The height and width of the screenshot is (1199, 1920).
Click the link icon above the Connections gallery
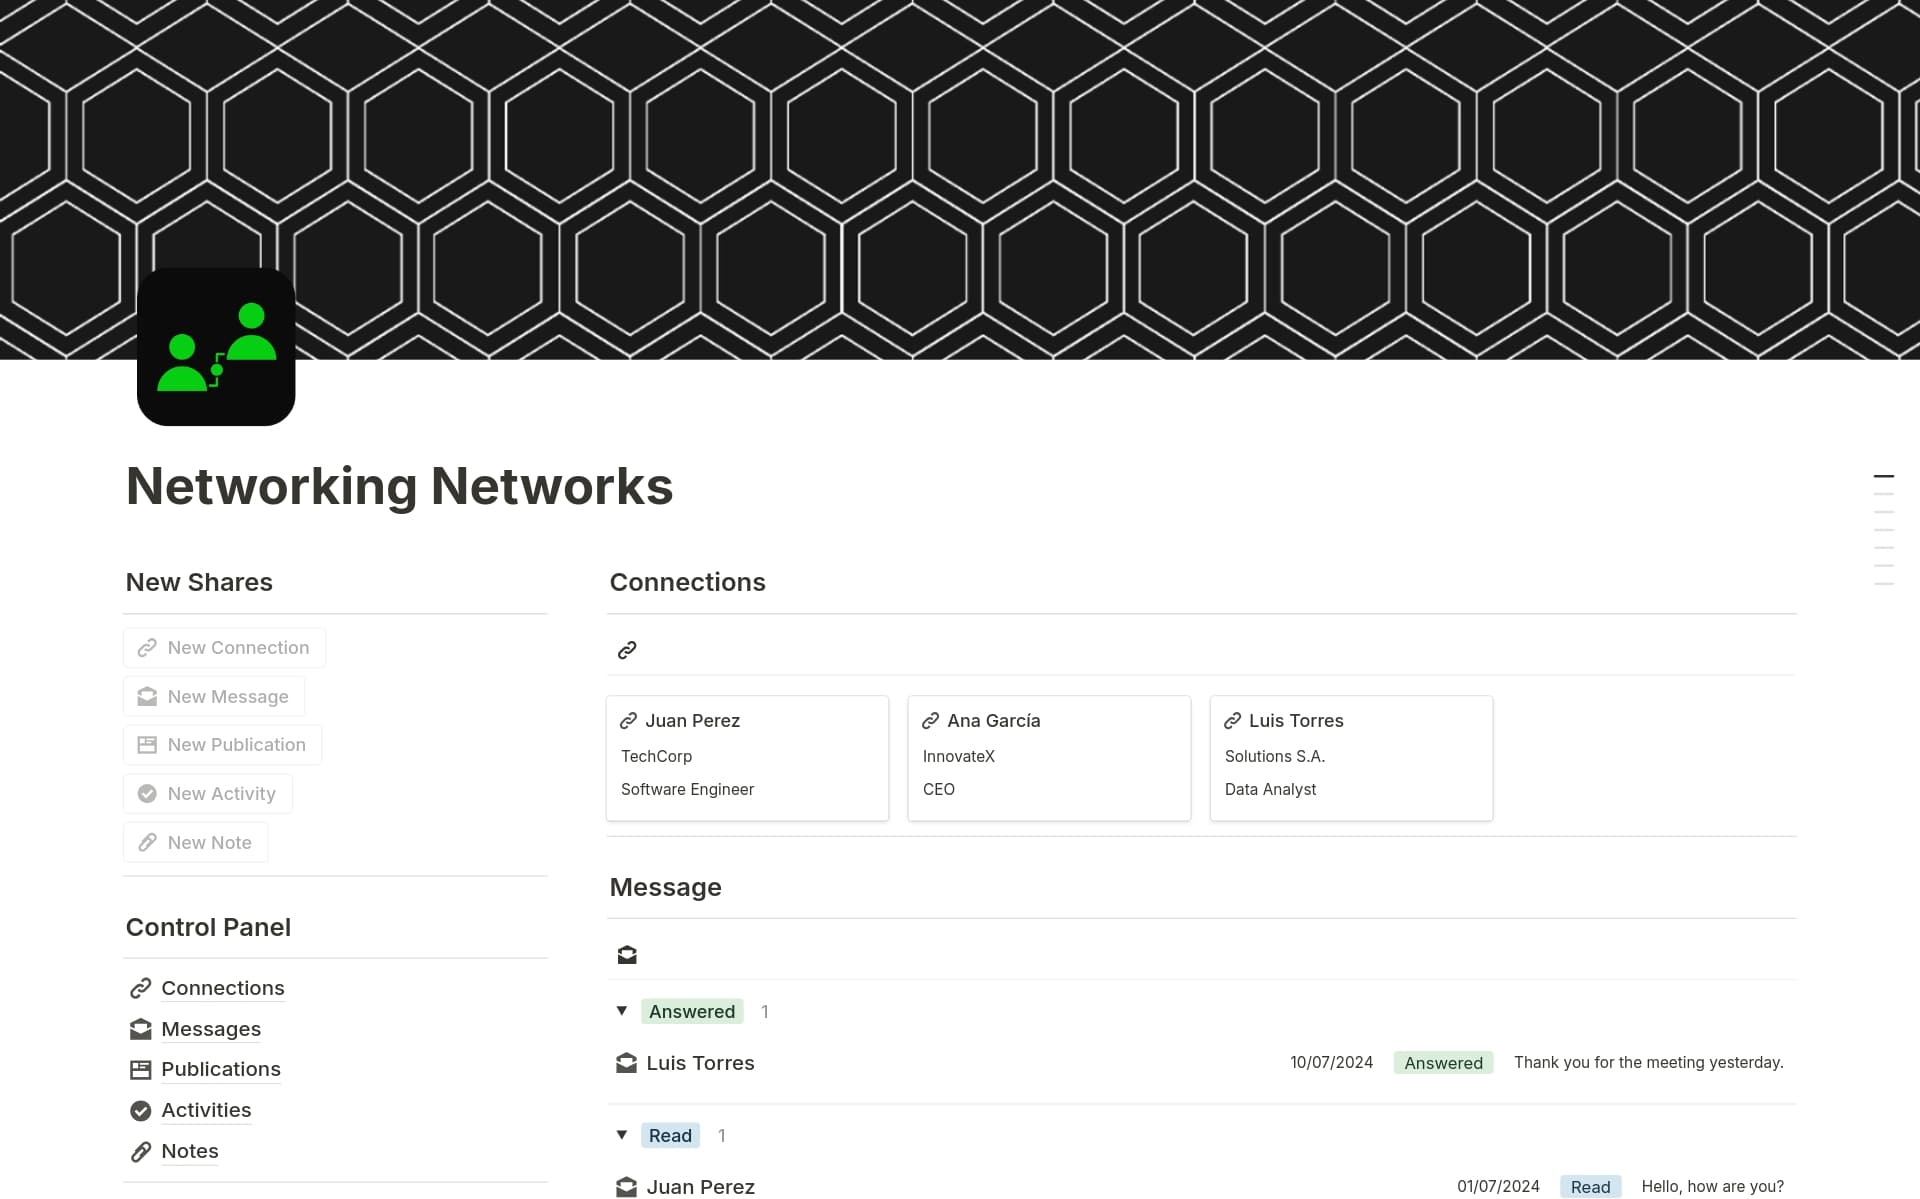(x=627, y=649)
